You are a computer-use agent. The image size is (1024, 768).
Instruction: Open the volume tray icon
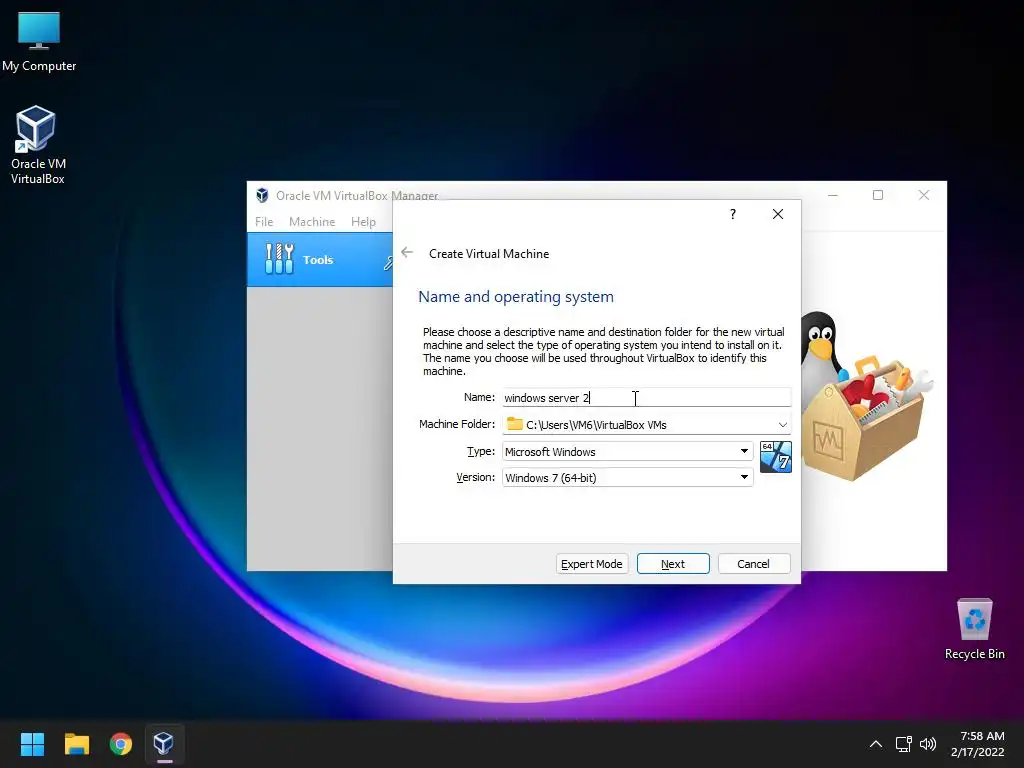927,744
